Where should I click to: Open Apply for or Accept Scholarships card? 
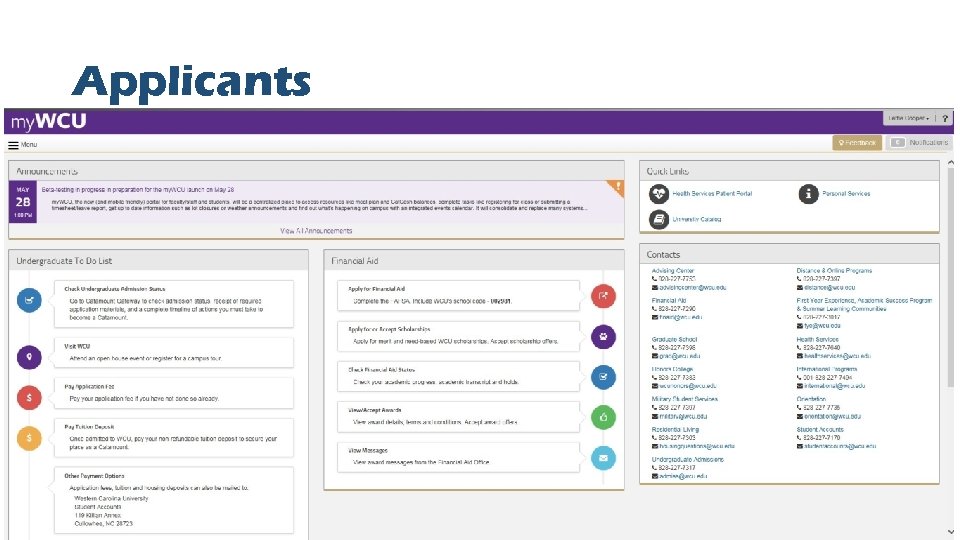(459, 336)
